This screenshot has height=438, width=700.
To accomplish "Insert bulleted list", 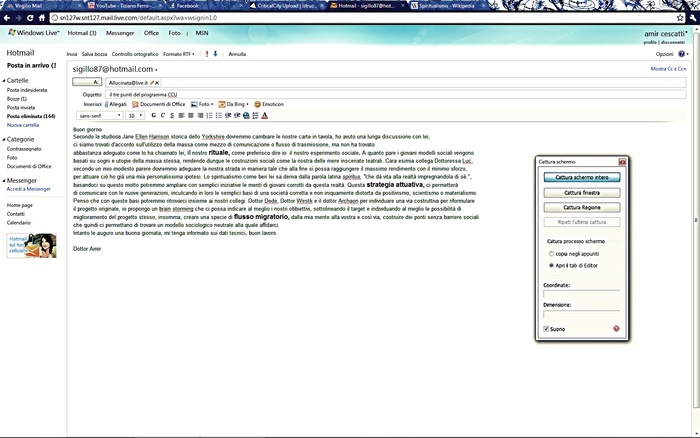I will 219,116.
